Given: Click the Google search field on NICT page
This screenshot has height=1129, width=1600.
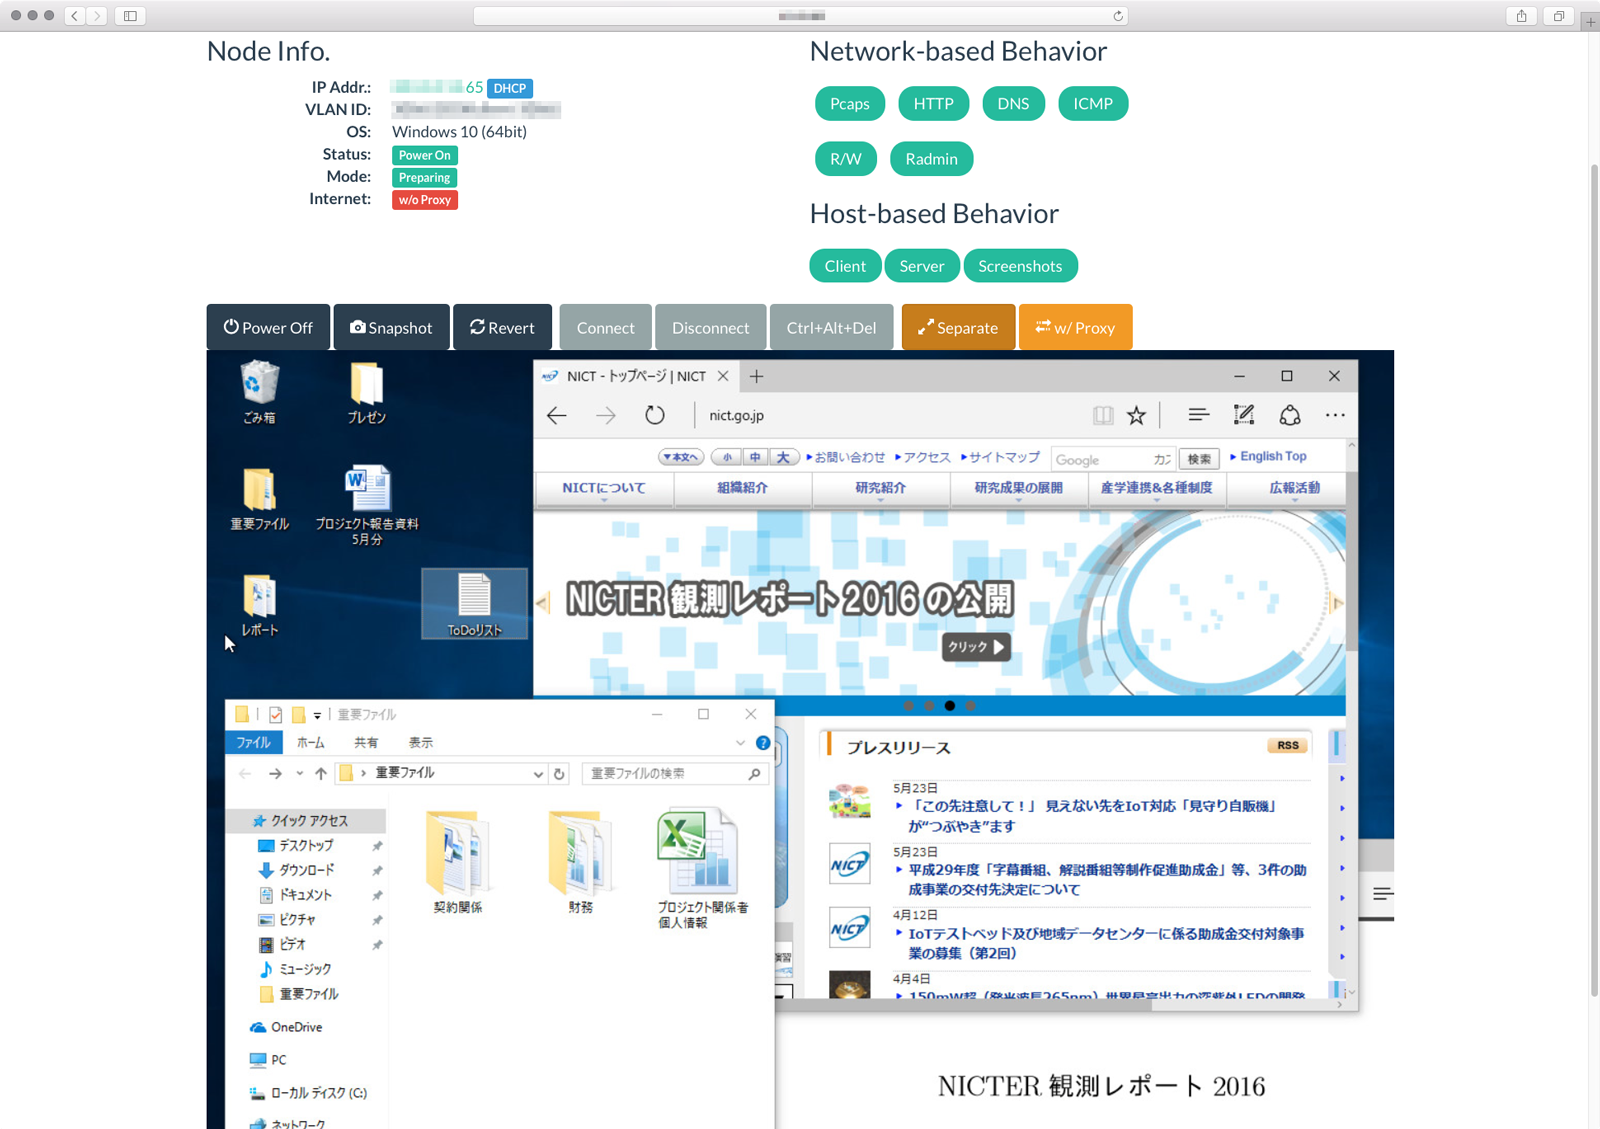Looking at the screenshot, I should tap(1113, 459).
